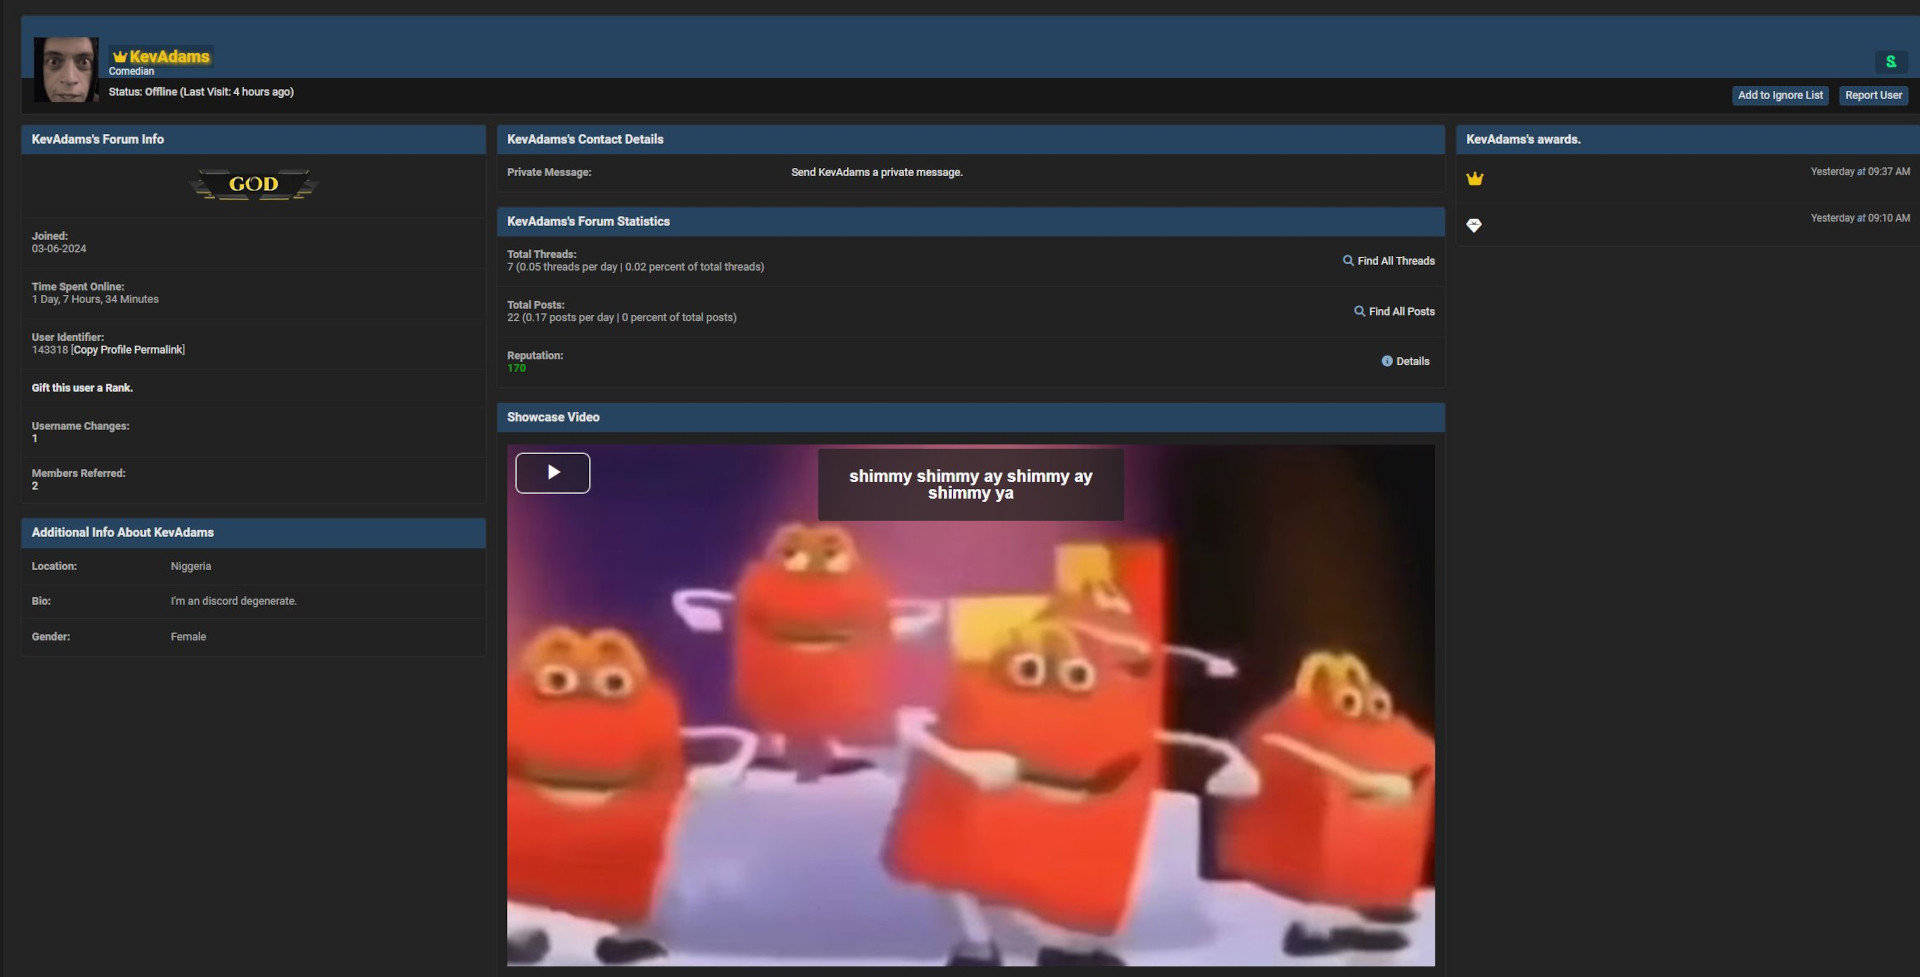Click the user identifier 143318
The image size is (1920, 977).
(x=50, y=350)
